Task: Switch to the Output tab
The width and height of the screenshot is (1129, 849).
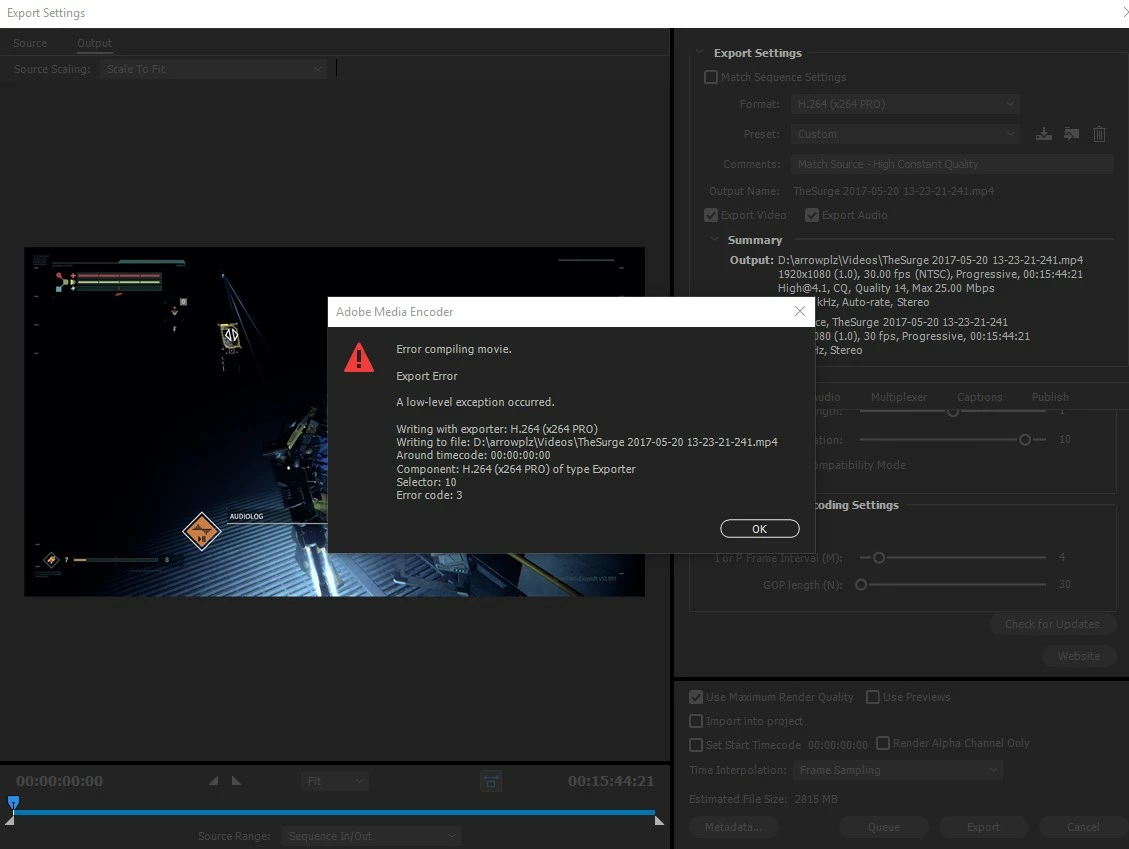Action: click(x=94, y=43)
